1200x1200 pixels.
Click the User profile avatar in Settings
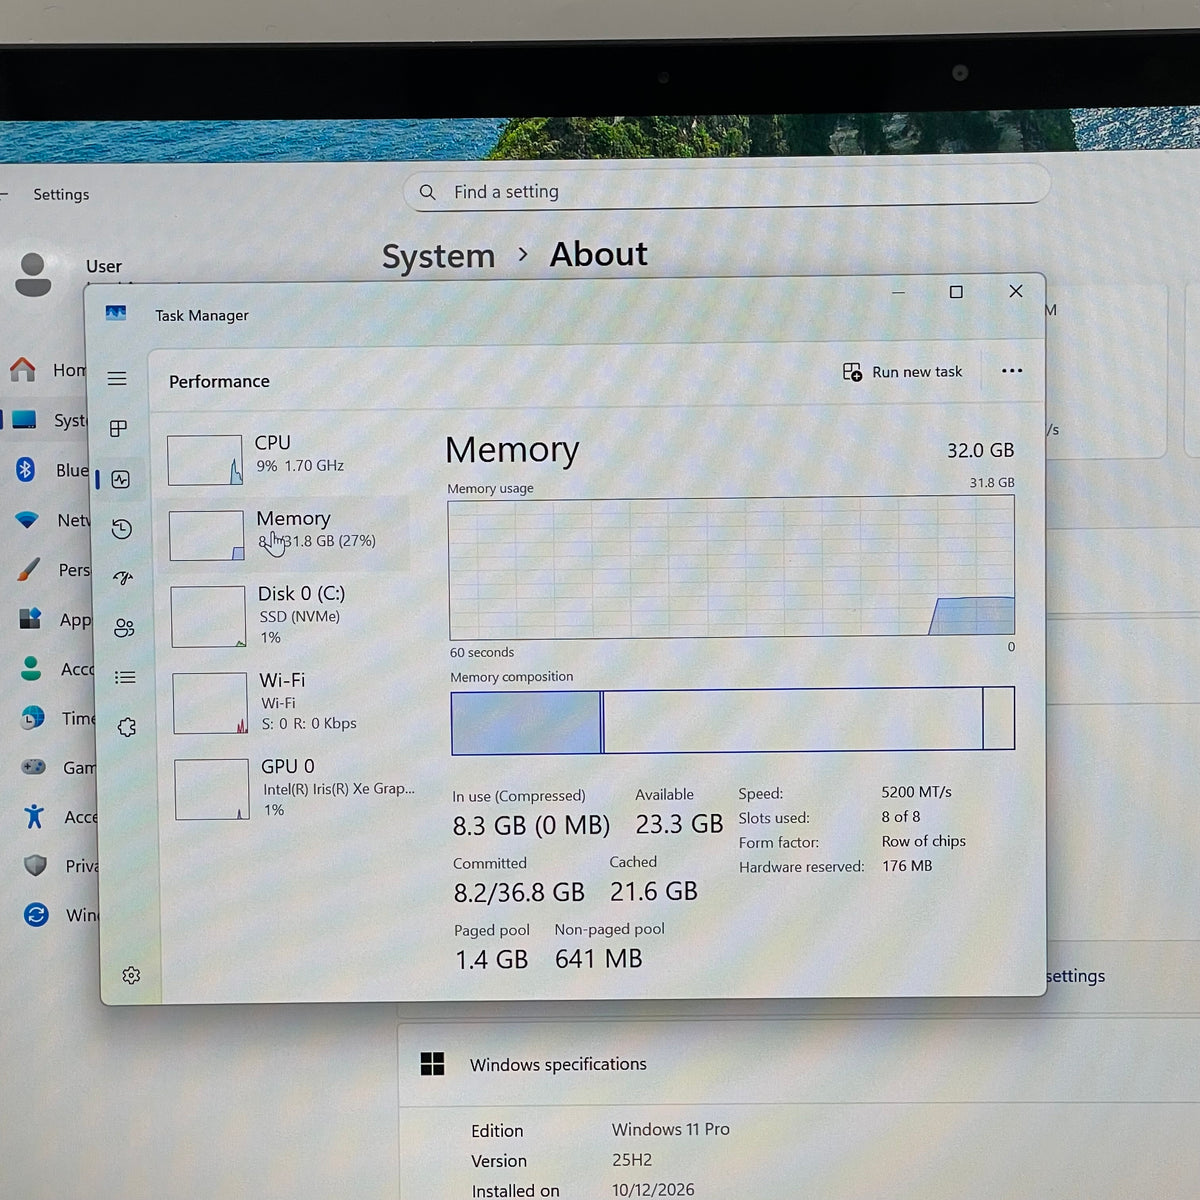(x=33, y=274)
